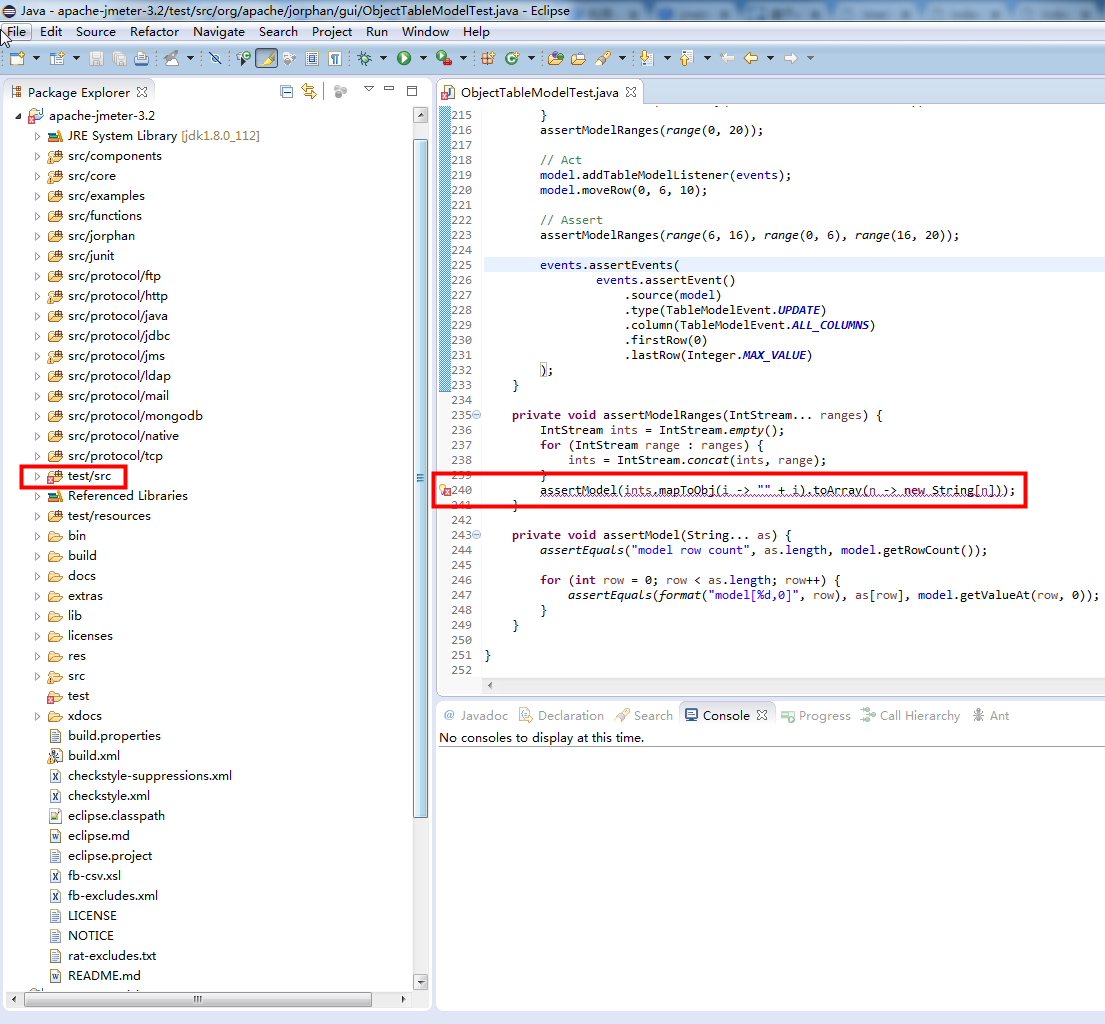Viewport: 1105px width, 1024px height.
Task: Expand the xdocs folder
Action: click(x=37, y=716)
